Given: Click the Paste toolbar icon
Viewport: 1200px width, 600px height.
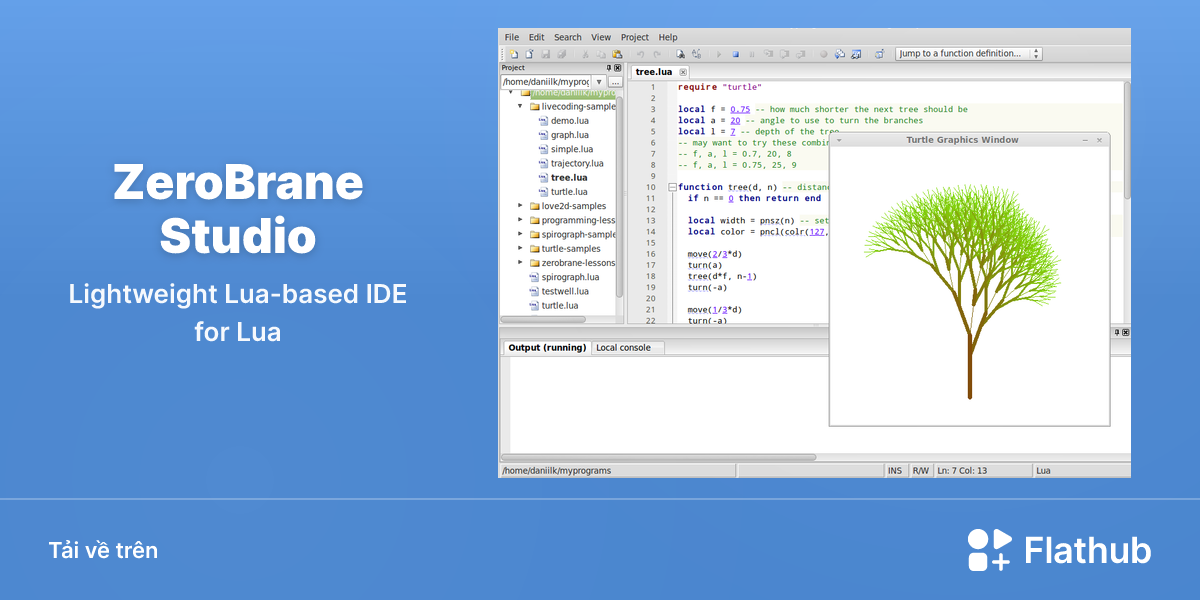Looking at the screenshot, I should [x=617, y=54].
